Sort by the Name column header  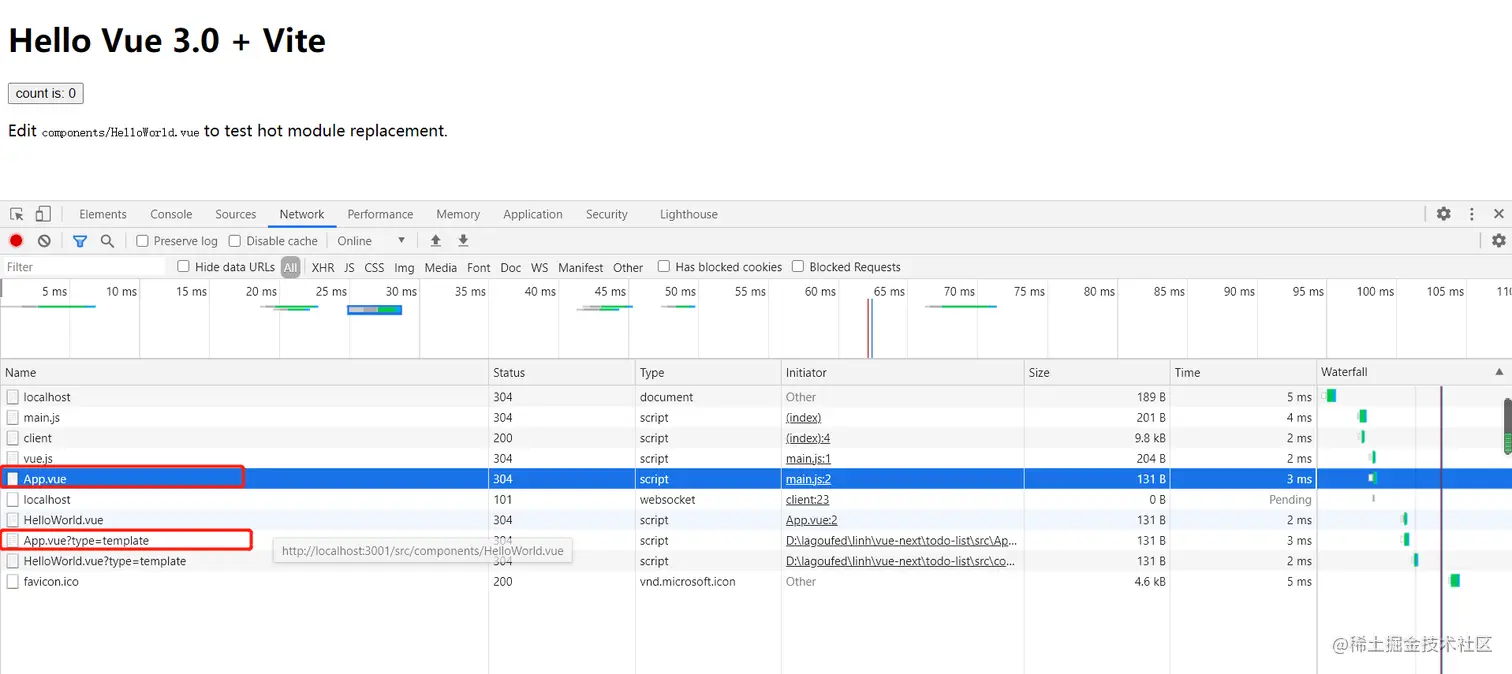(x=244, y=372)
